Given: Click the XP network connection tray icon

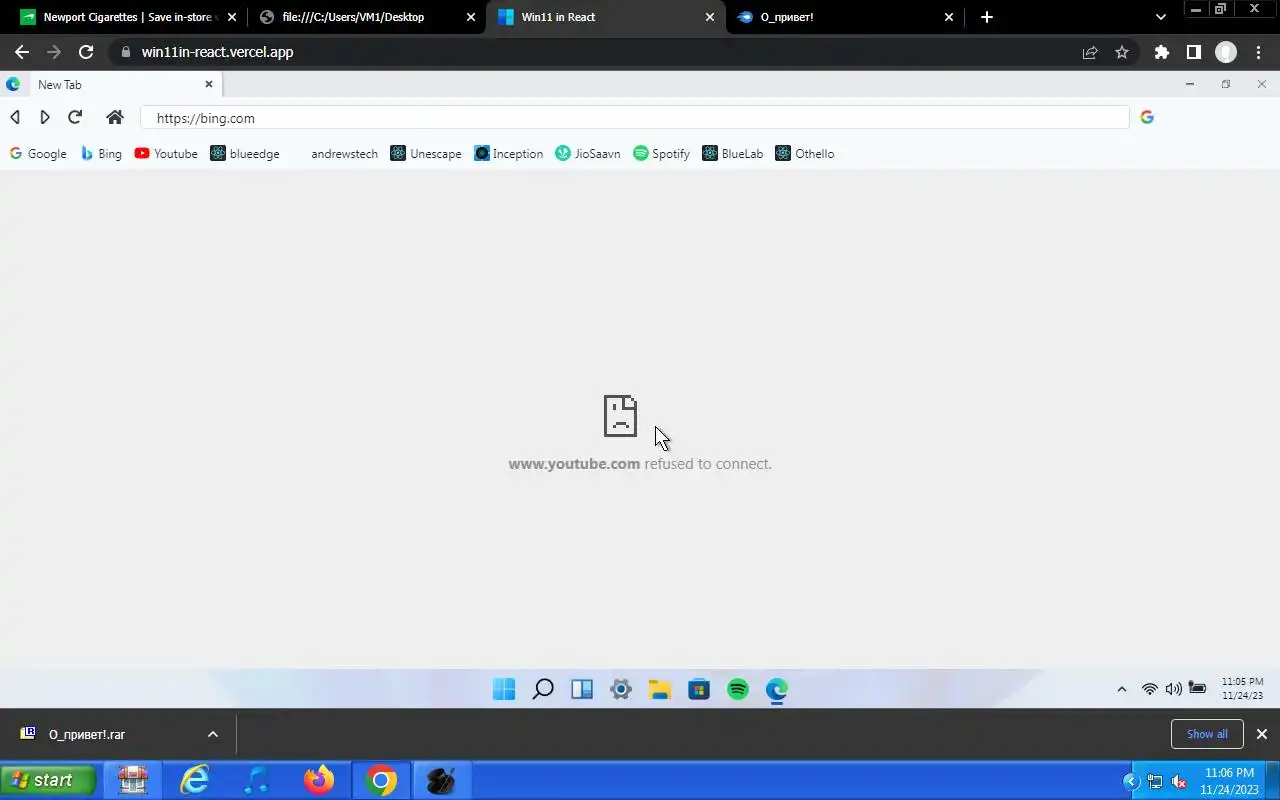Looking at the screenshot, I should (1155, 782).
